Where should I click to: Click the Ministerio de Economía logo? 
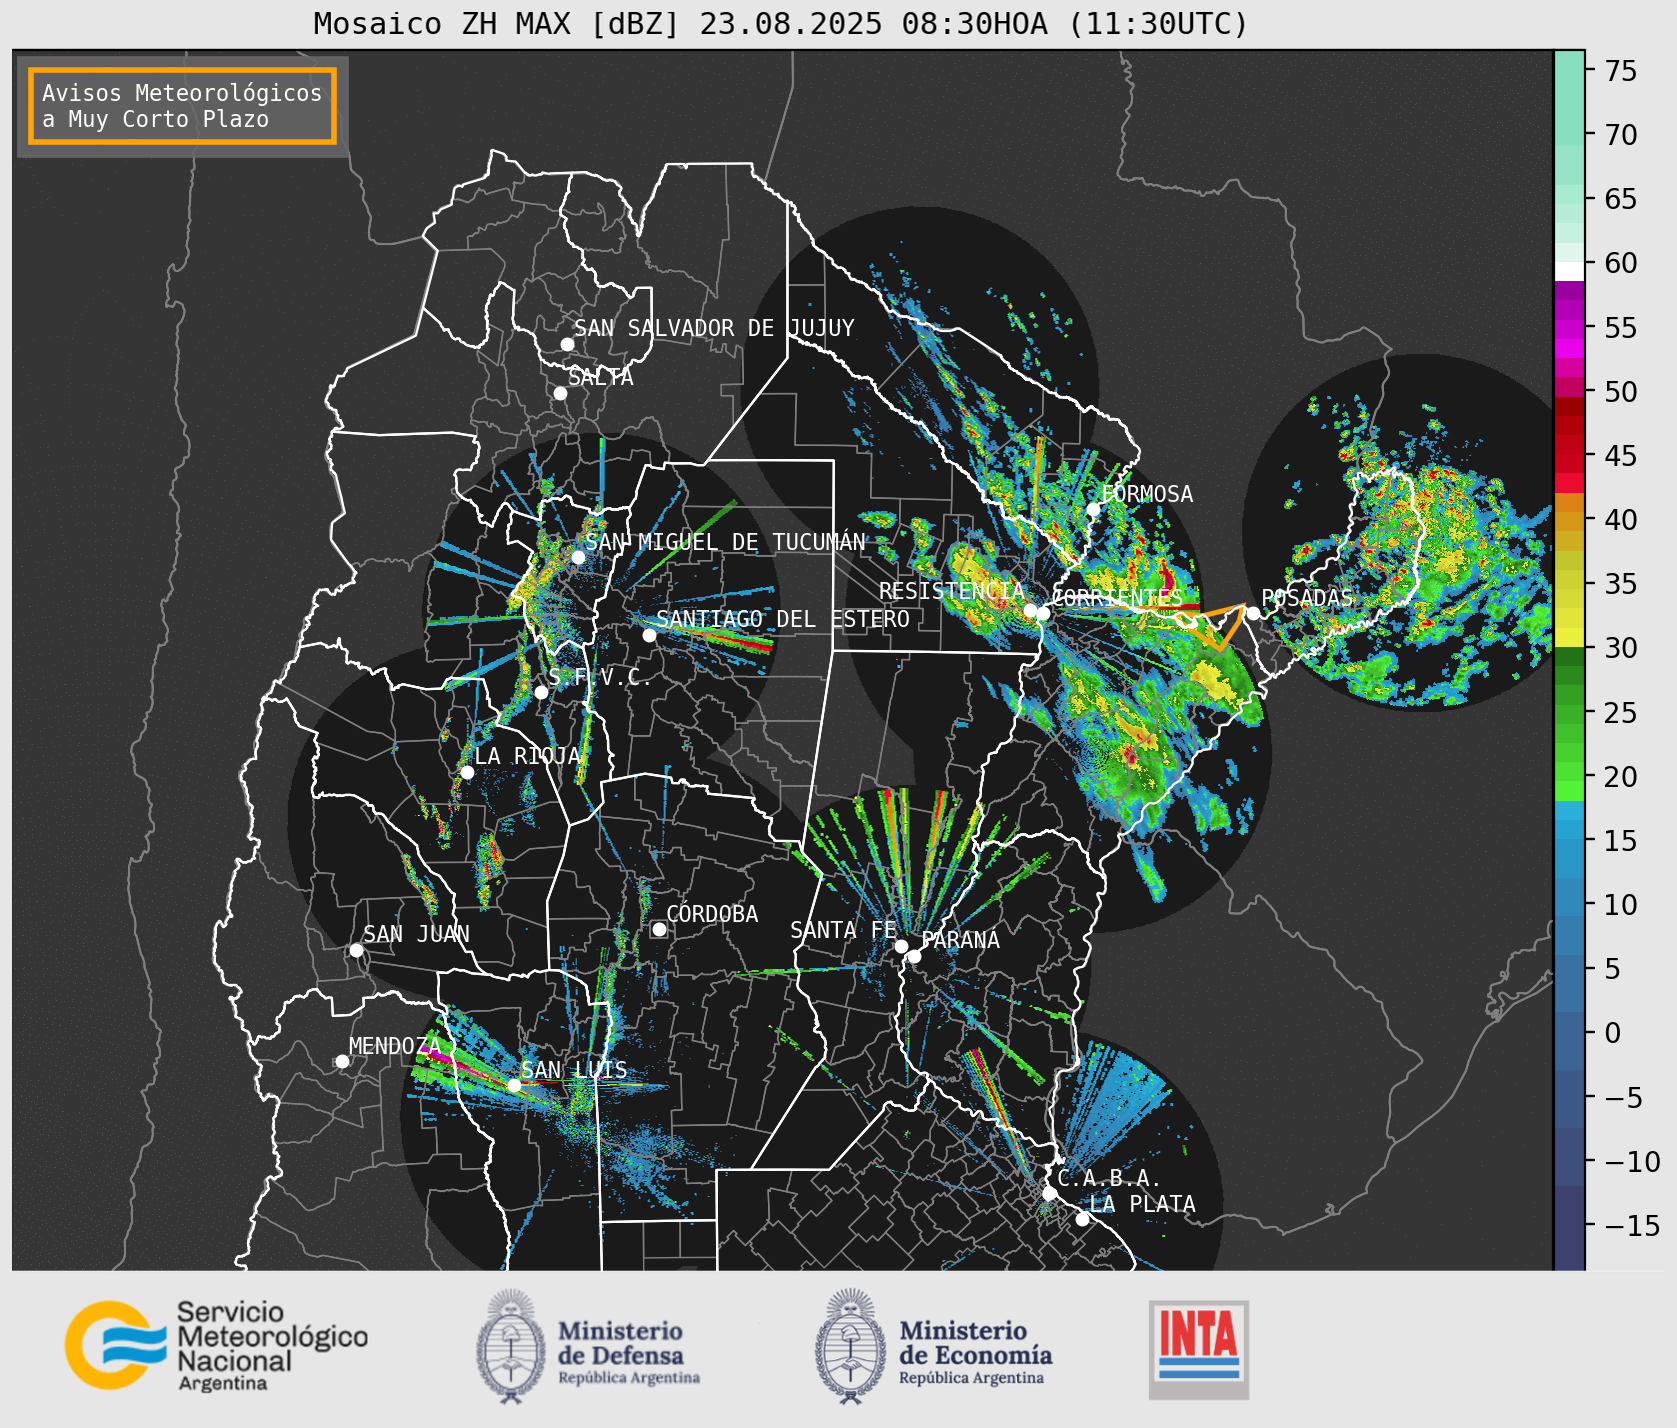coord(933,1347)
